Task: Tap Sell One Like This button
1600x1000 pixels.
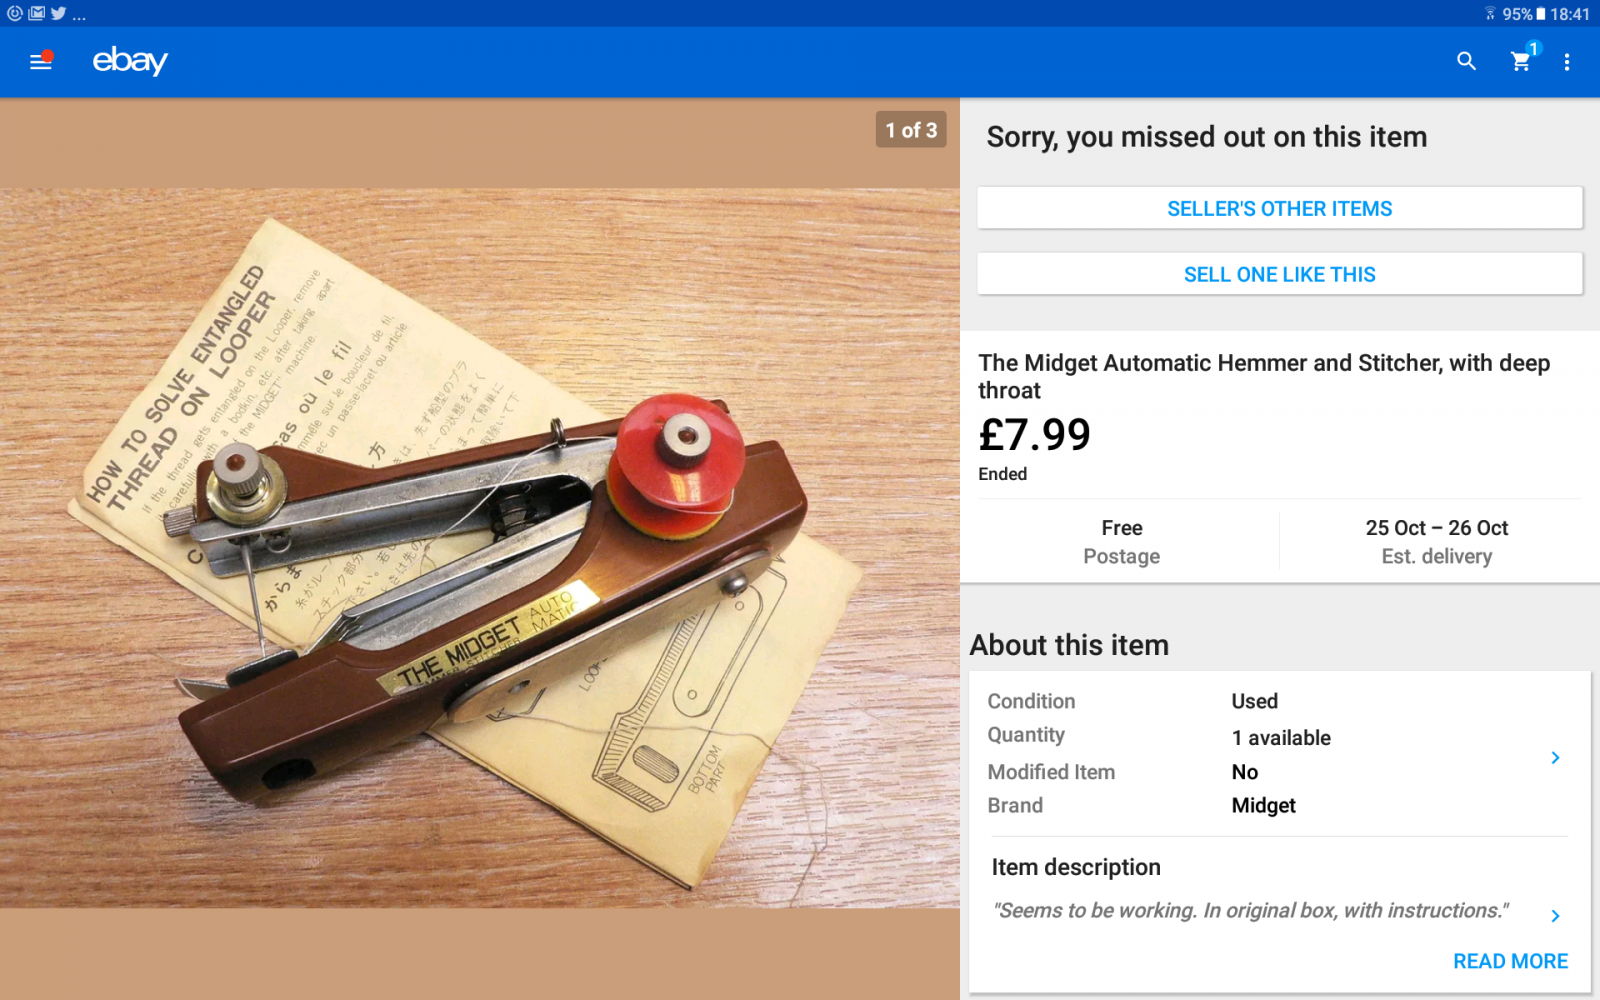Action: (1280, 274)
